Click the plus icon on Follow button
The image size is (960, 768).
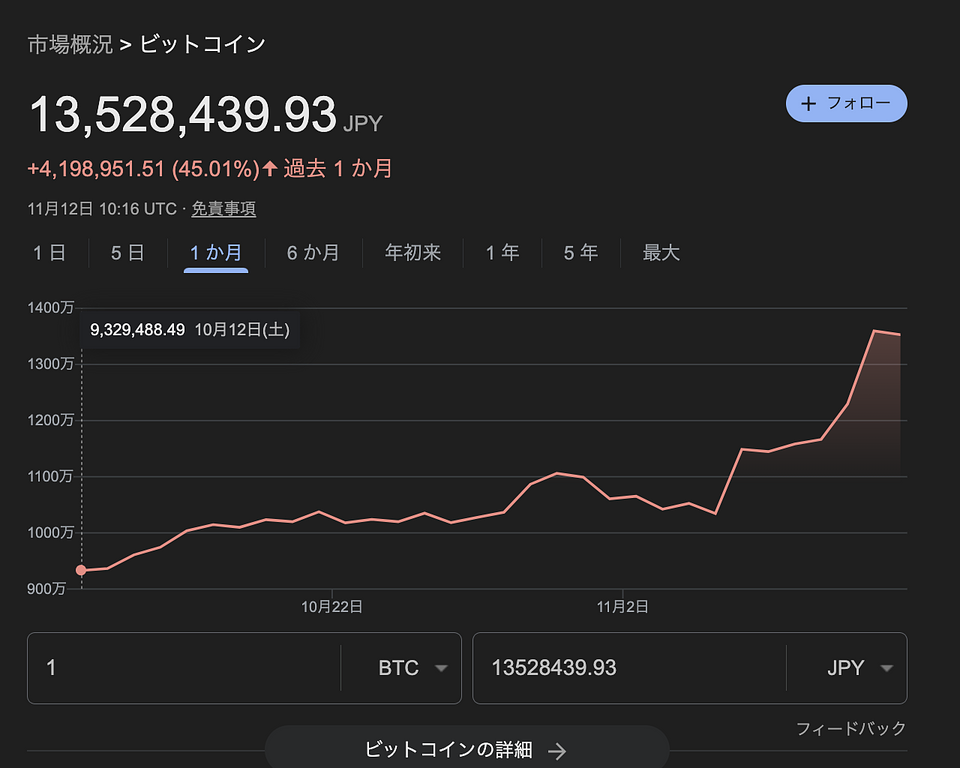(x=810, y=104)
